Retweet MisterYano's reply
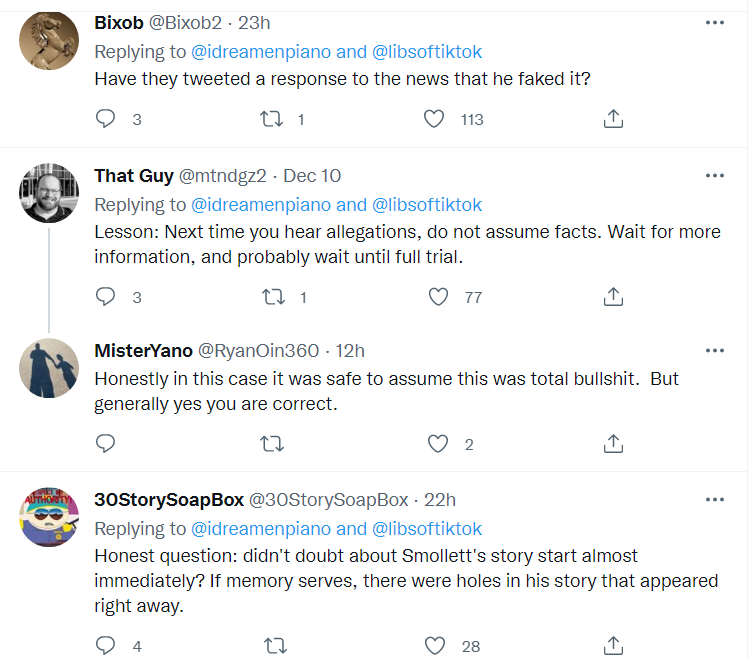The width and height of the screenshot is (749, 660). pos(271,443)
